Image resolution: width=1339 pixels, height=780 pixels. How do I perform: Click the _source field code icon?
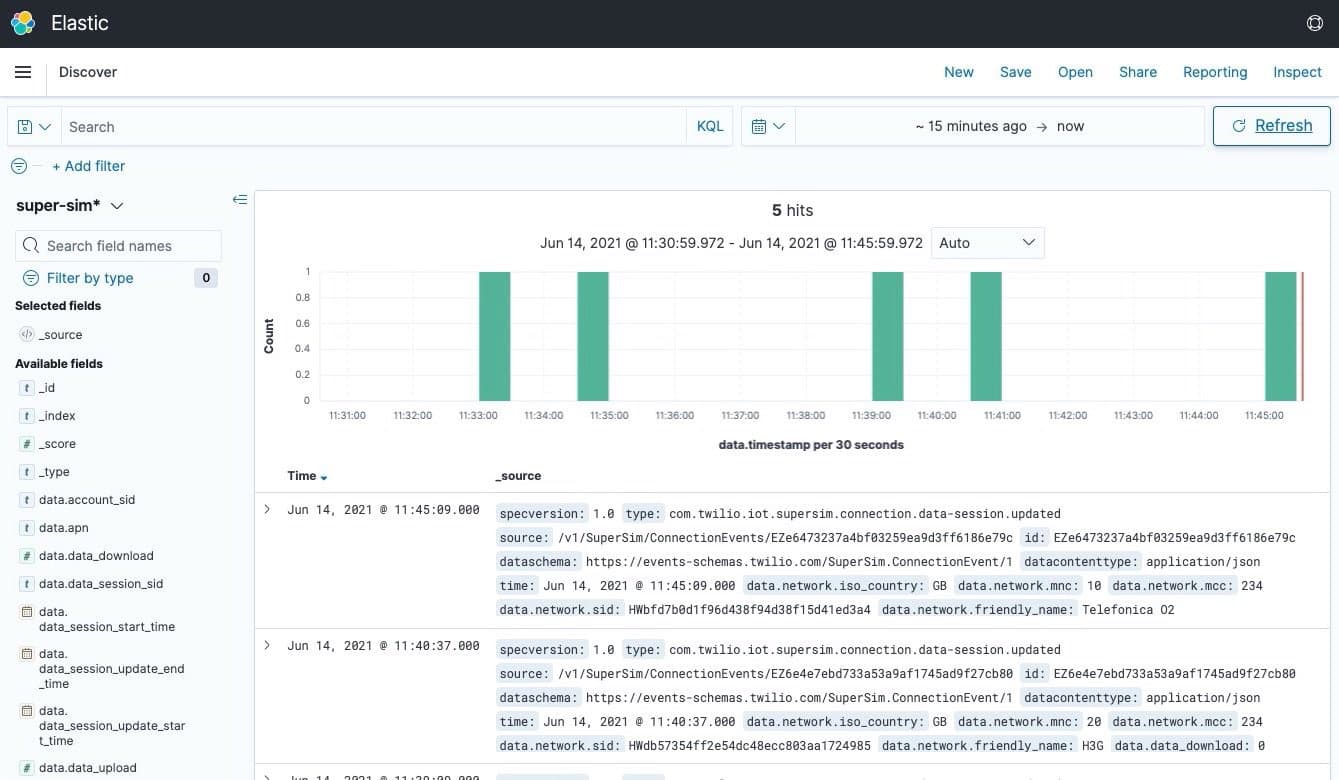click(x=26, y=335)
